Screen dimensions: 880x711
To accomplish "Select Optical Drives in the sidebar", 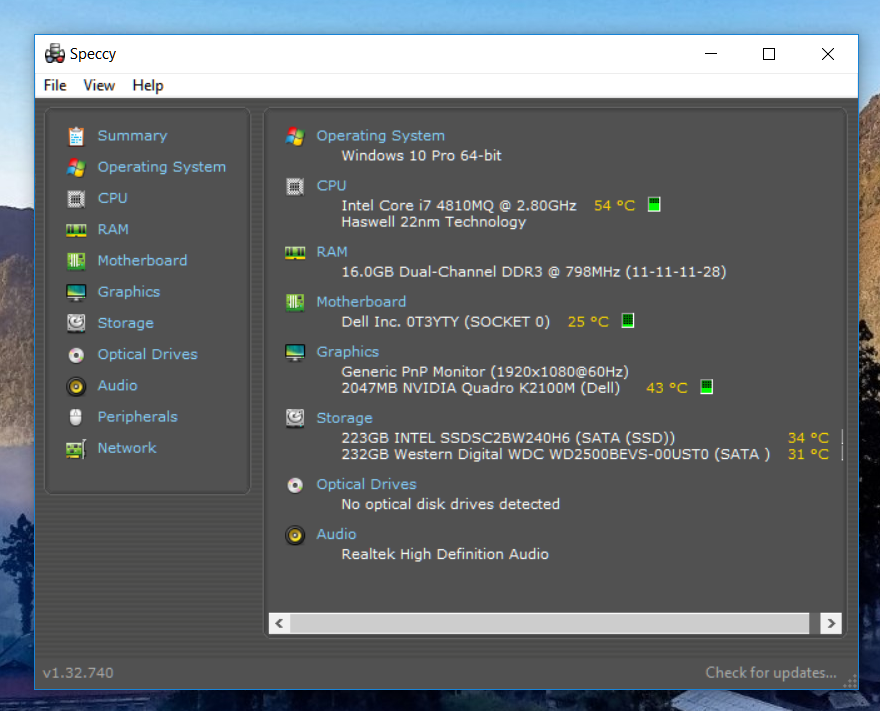I will click(148, 355).
